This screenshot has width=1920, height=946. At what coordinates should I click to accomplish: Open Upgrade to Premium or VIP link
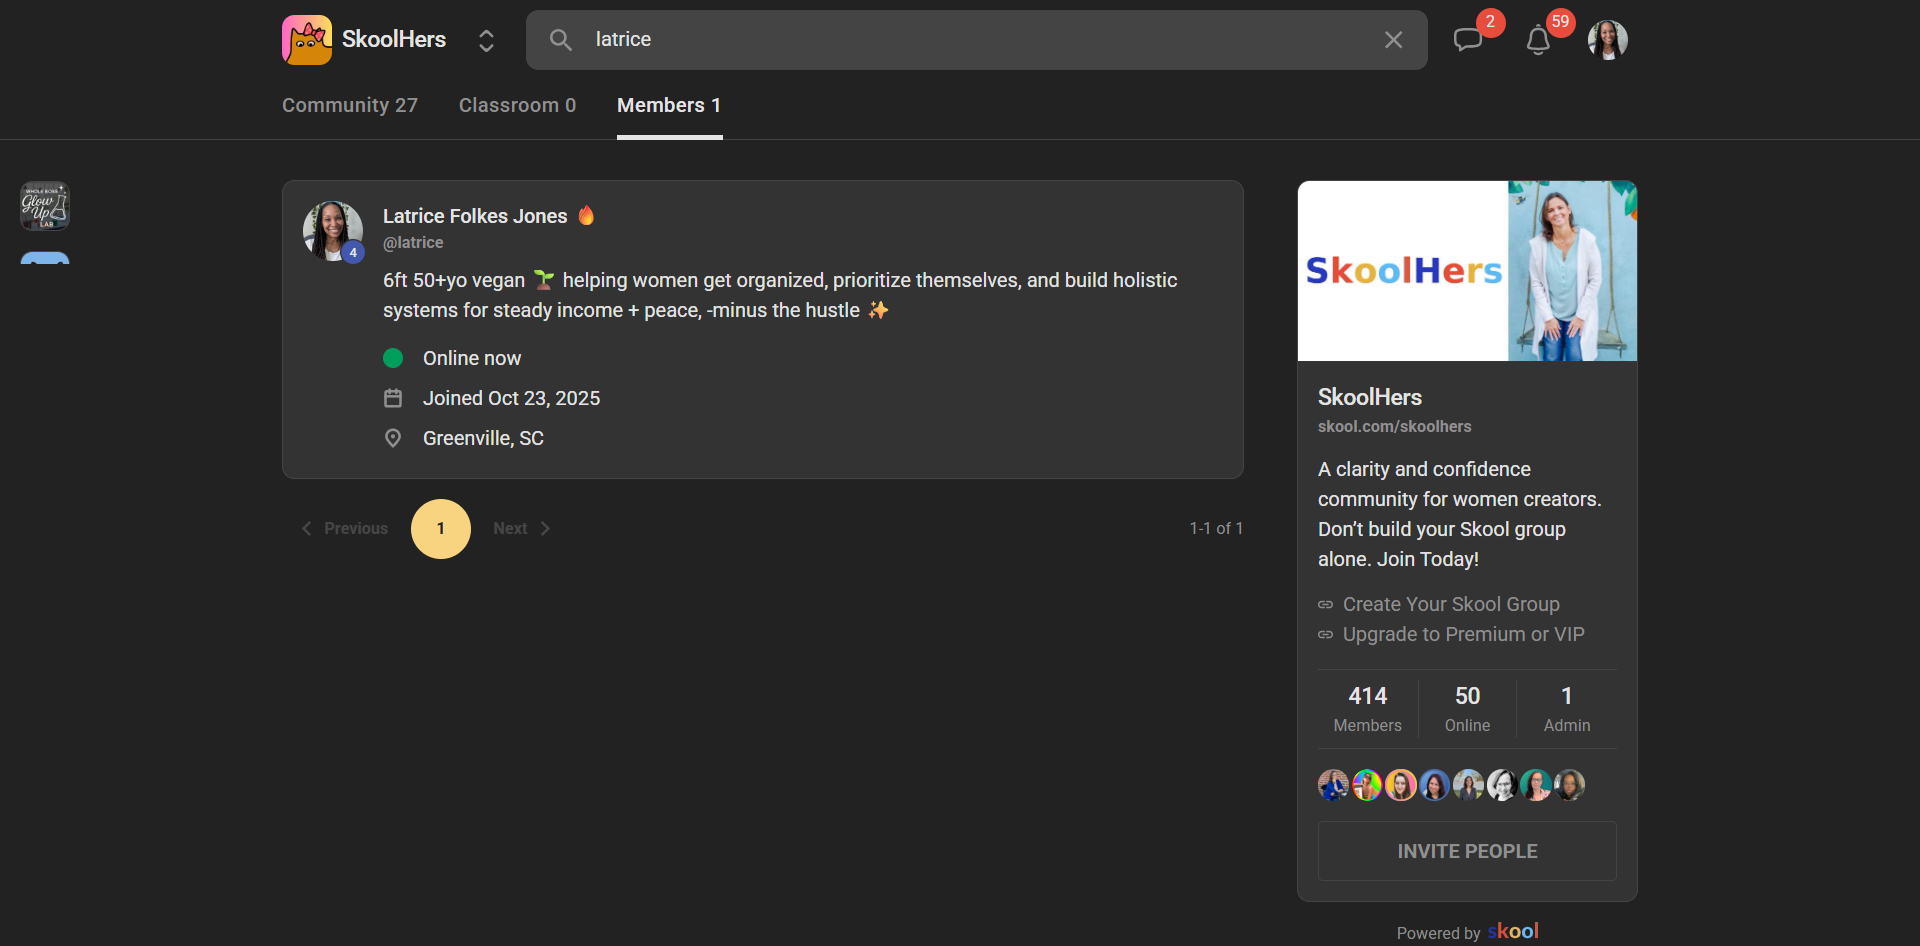(x=1463, y=634)
